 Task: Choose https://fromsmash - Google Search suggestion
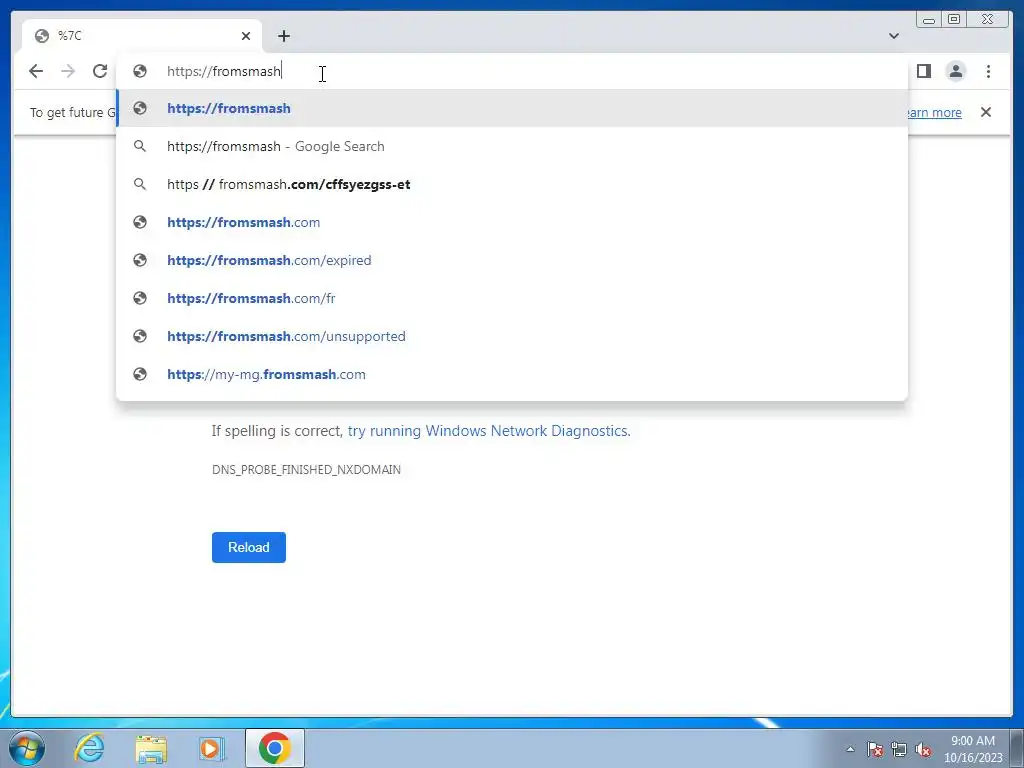coord(512,146)
